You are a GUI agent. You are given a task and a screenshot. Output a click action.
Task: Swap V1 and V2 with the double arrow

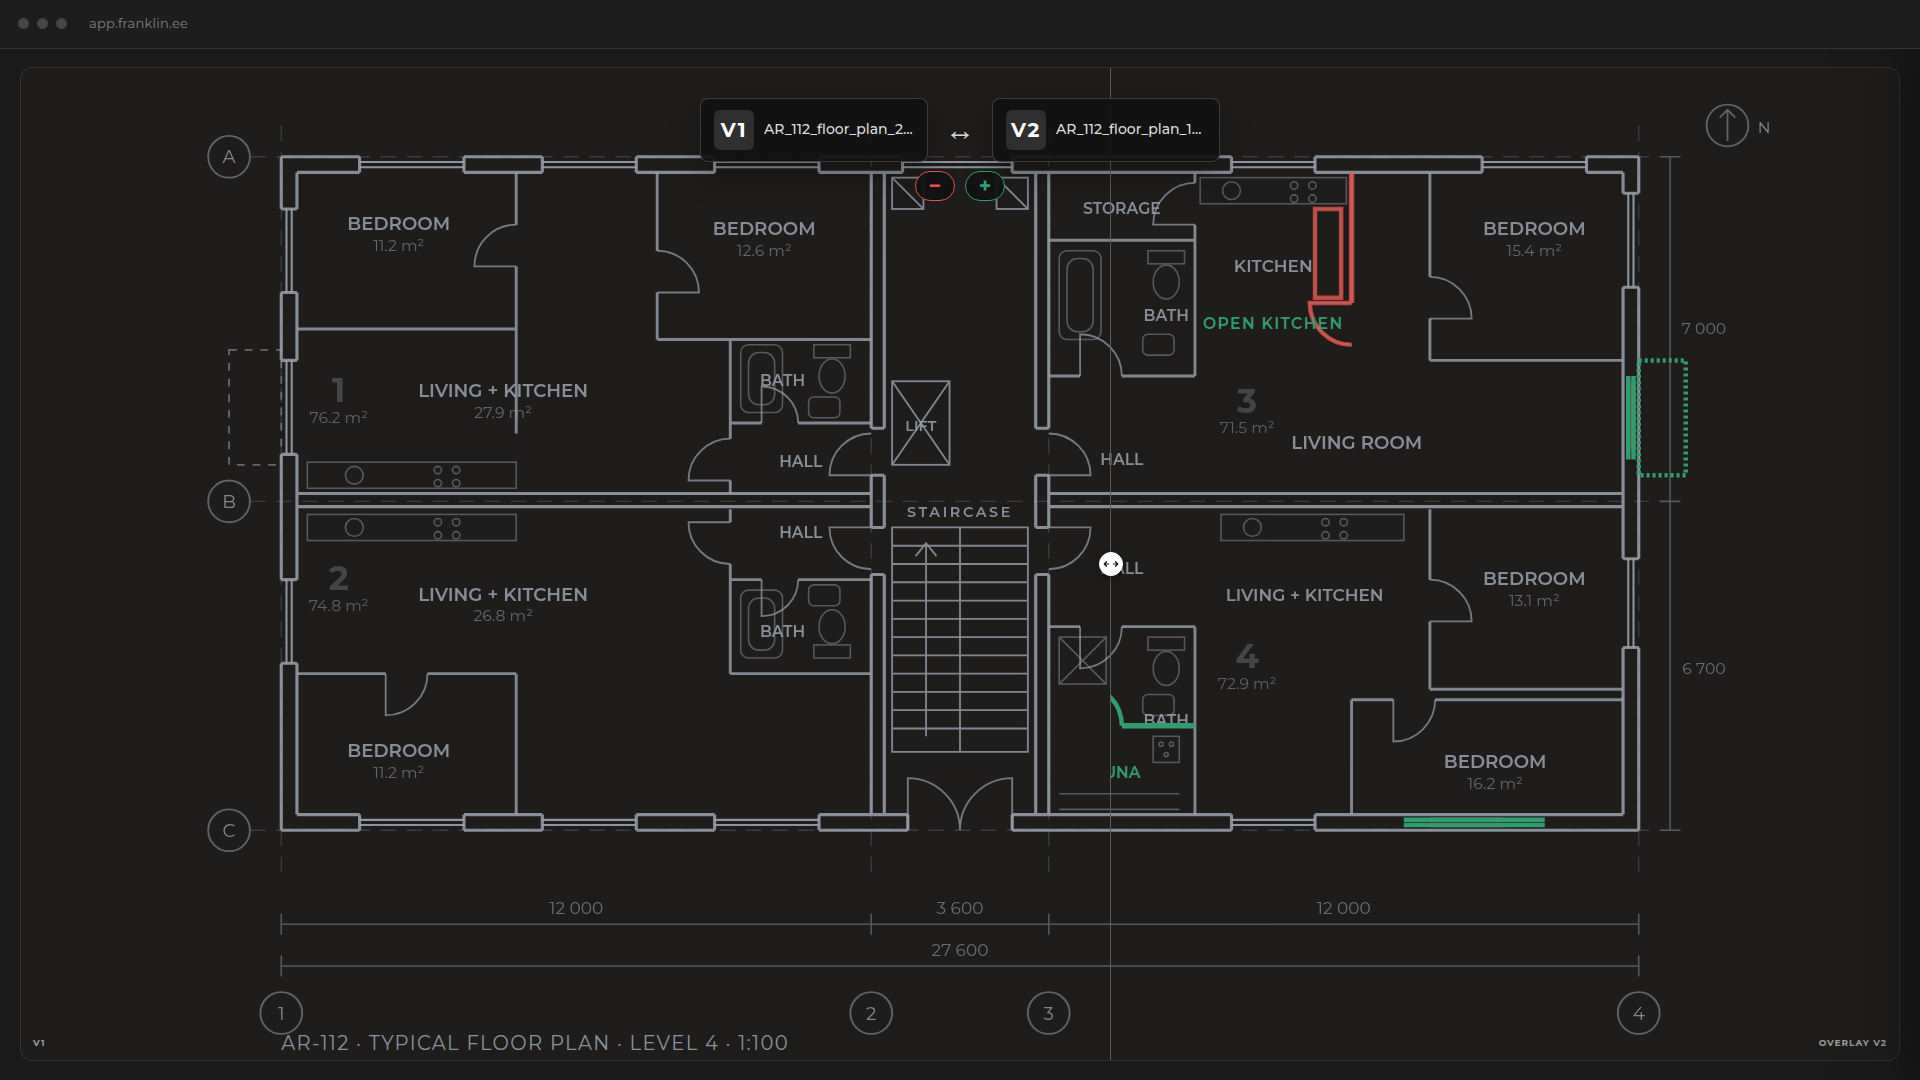960,135
